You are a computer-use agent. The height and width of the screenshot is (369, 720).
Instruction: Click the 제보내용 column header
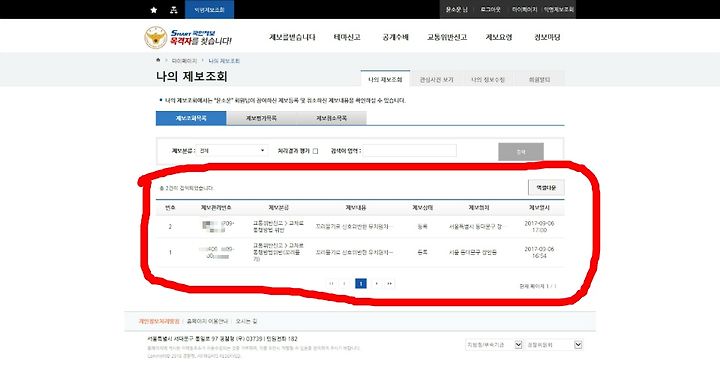tap(355, 208)
